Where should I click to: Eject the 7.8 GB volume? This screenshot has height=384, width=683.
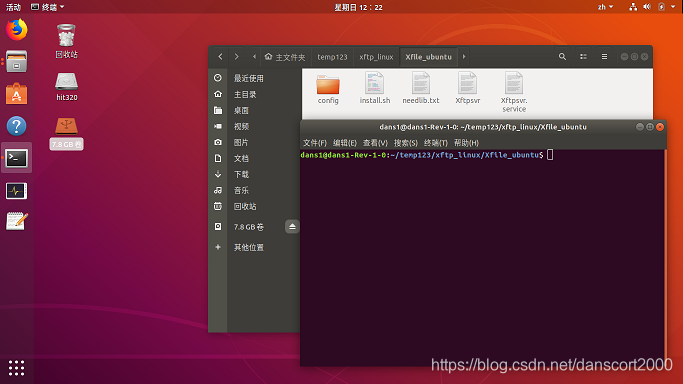pyautogui.click(x=292, y=226)
